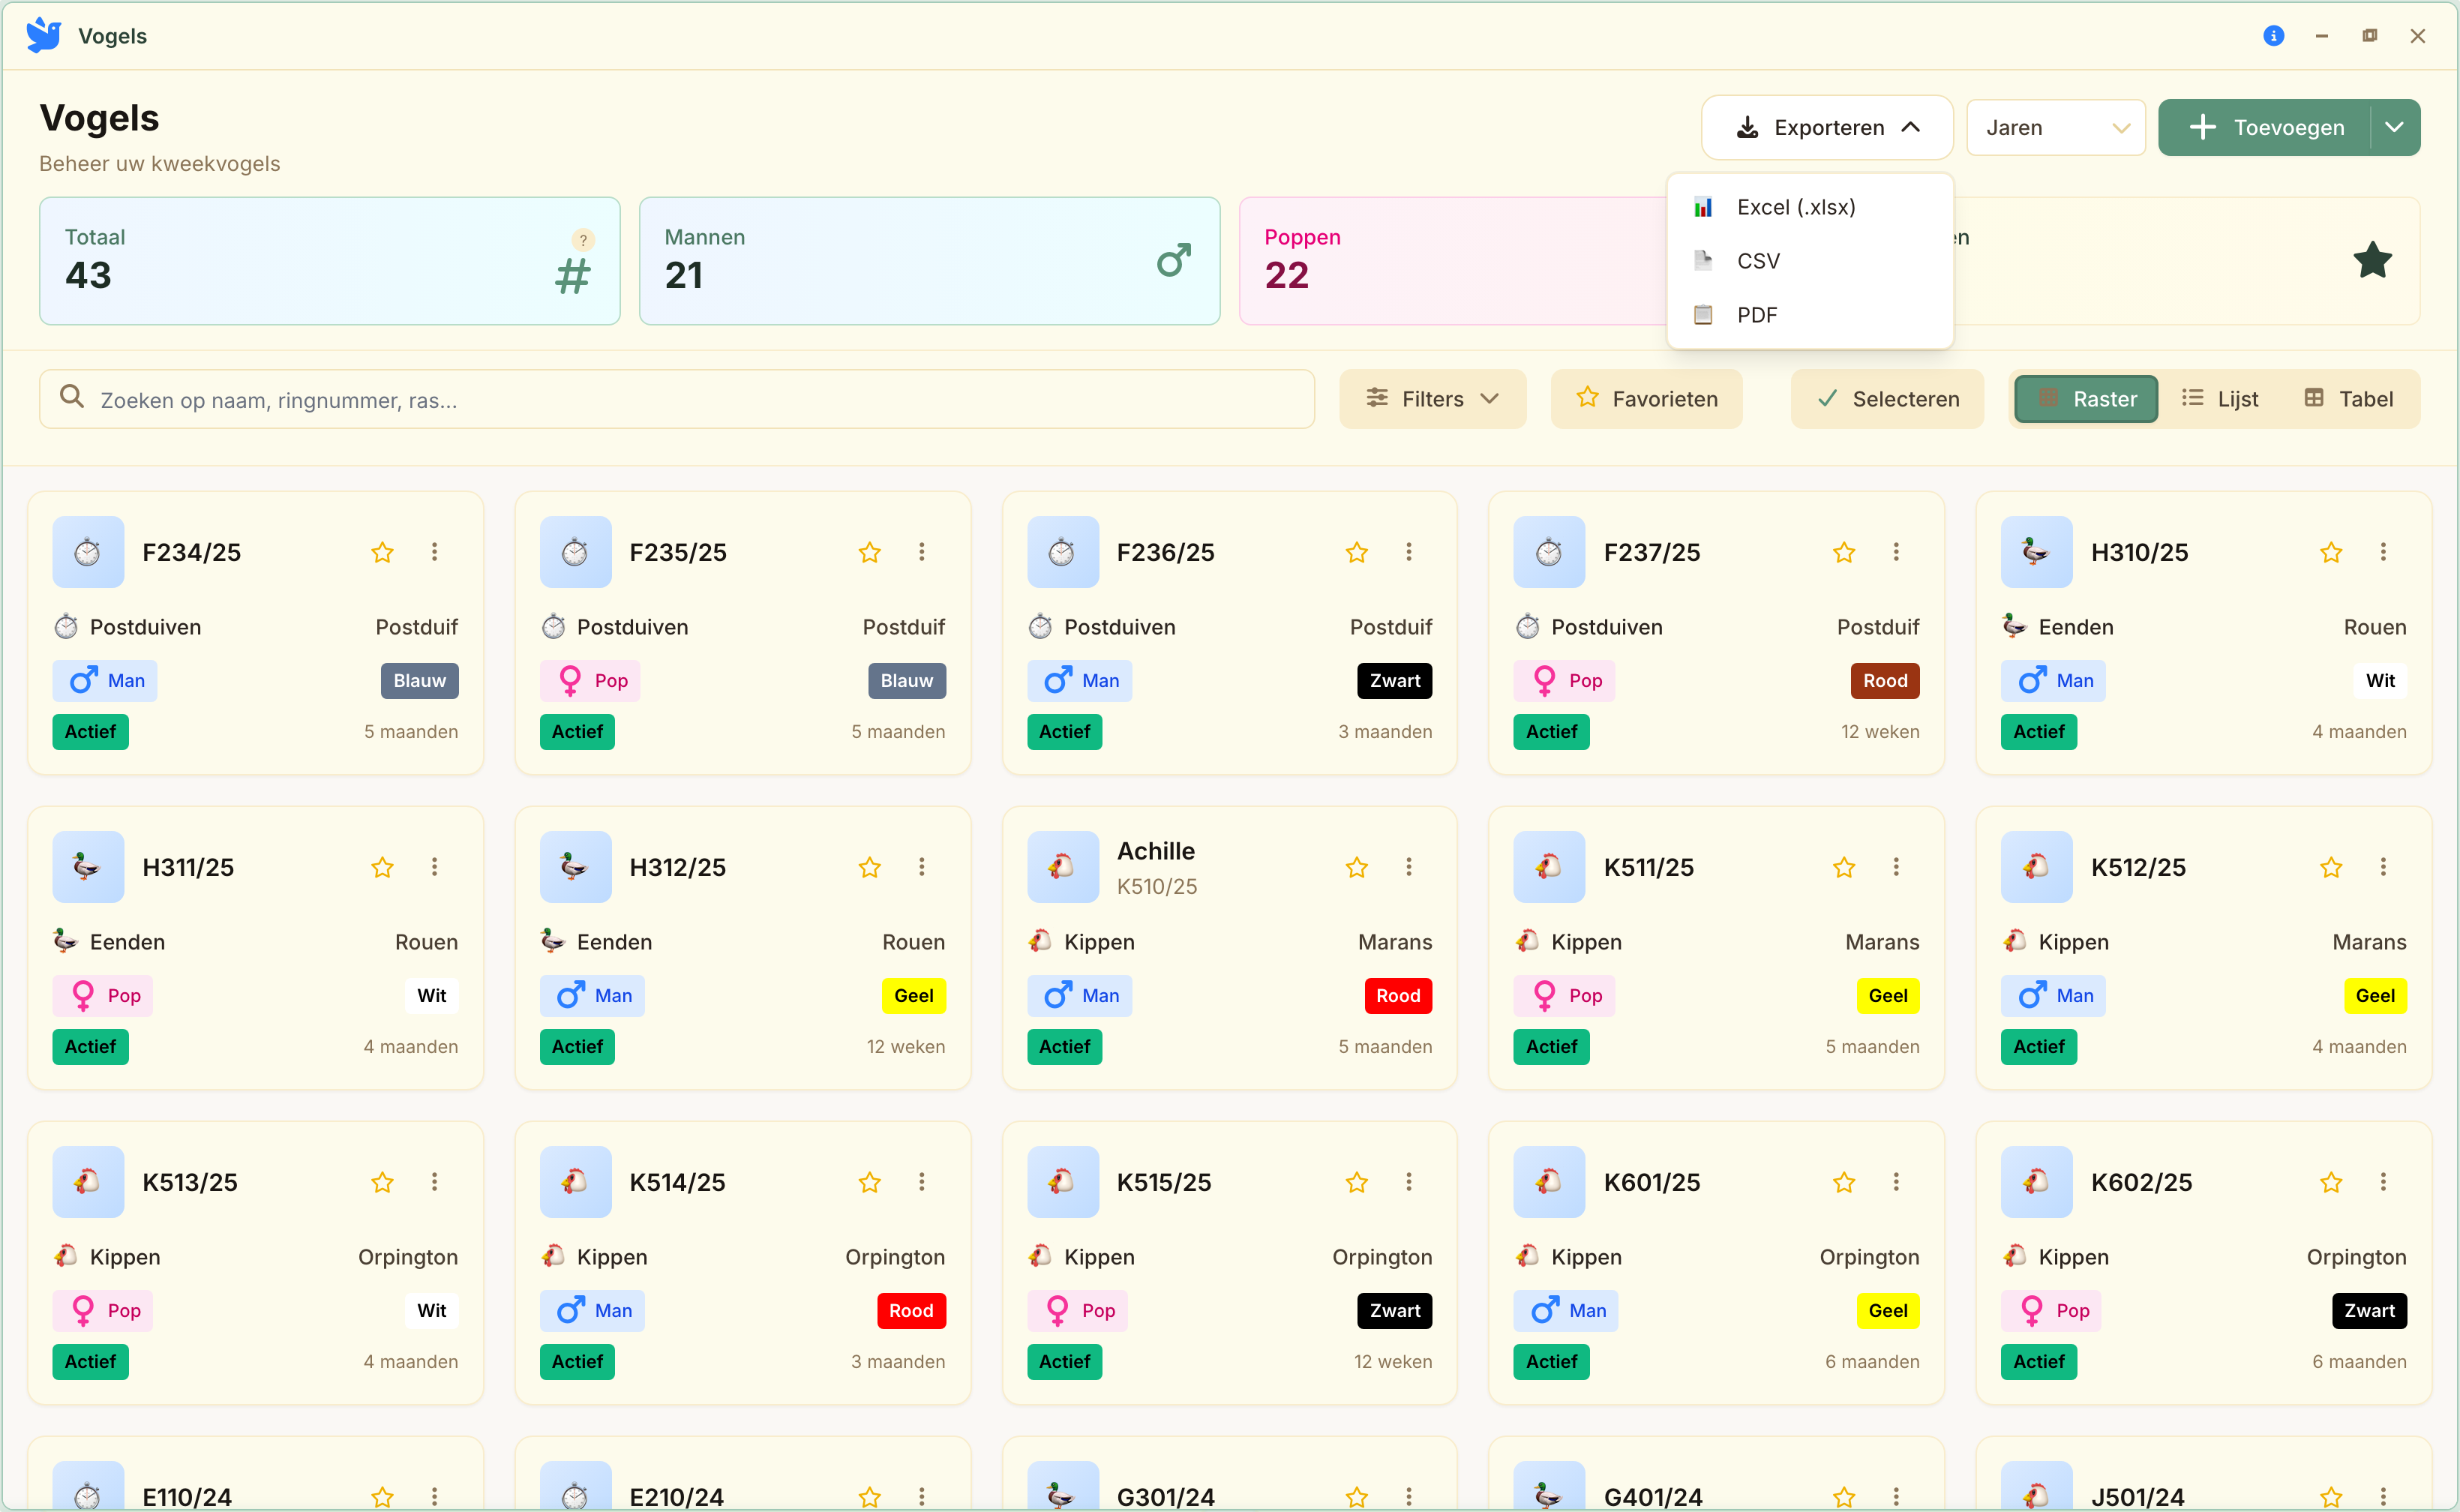Open the three-dot menu for H312/25
This screenshot has height=1512, width=2460.
click(x=922, y=867)
